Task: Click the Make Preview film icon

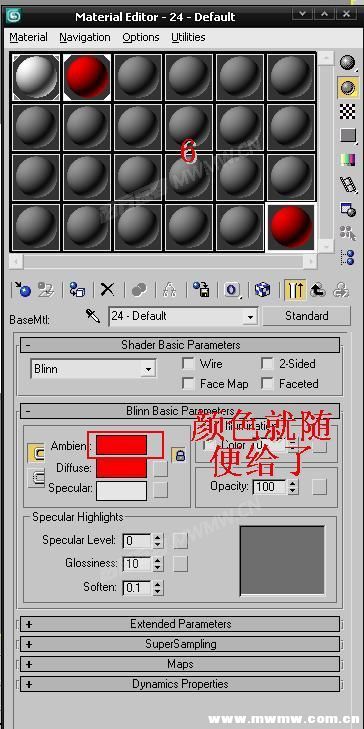Action: pos(348,184)
